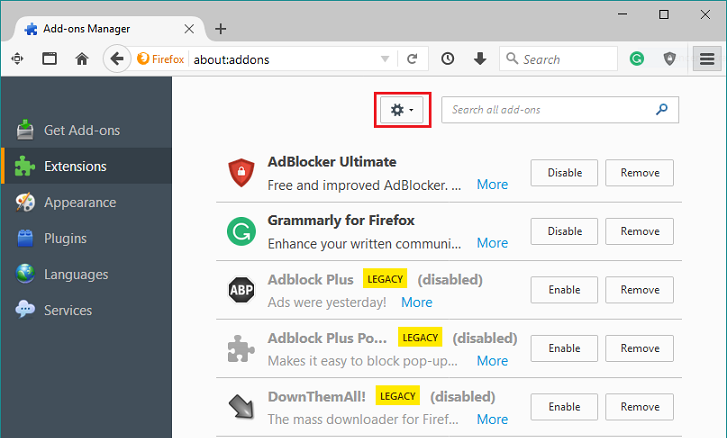728x438 pixels.
Task: Open the Services category
Action: [x=86, y=310]
